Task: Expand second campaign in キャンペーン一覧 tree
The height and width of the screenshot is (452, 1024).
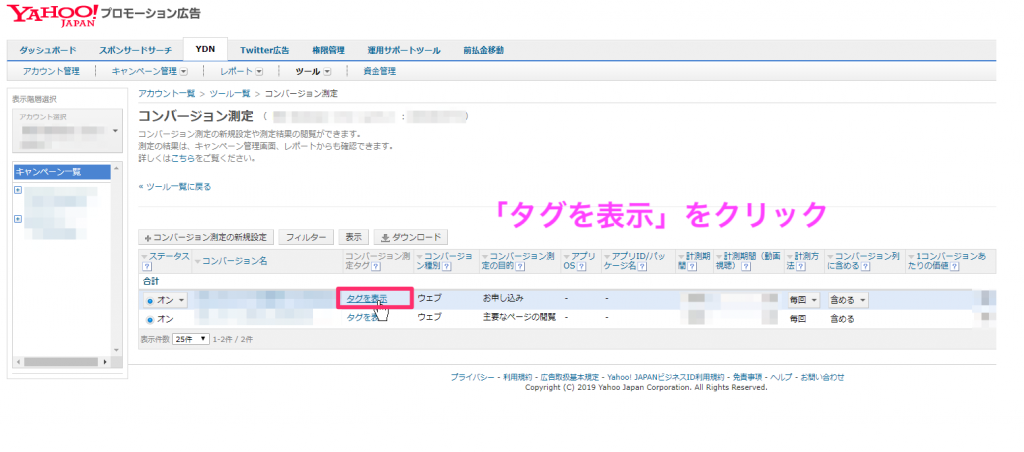Action: tap(18, 219)
